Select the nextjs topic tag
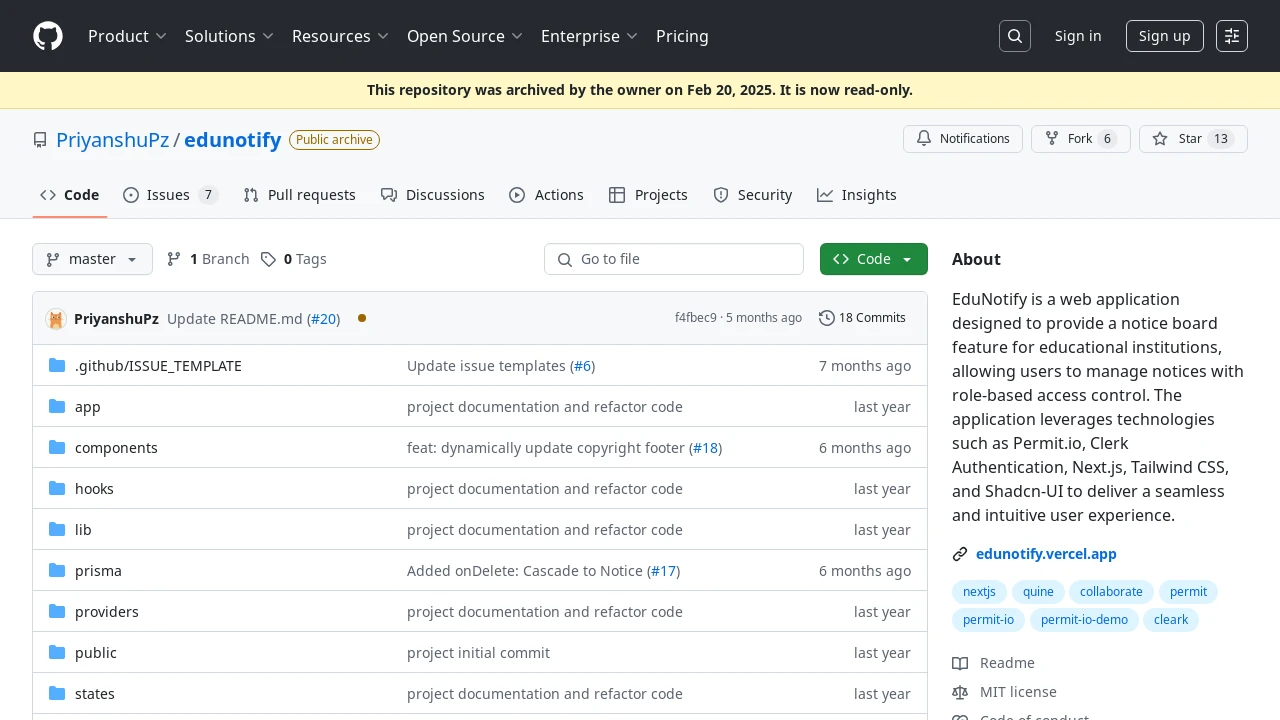The width and height of the screenshot is (1280, 720). pyautogui.click(x=979, y=592)
